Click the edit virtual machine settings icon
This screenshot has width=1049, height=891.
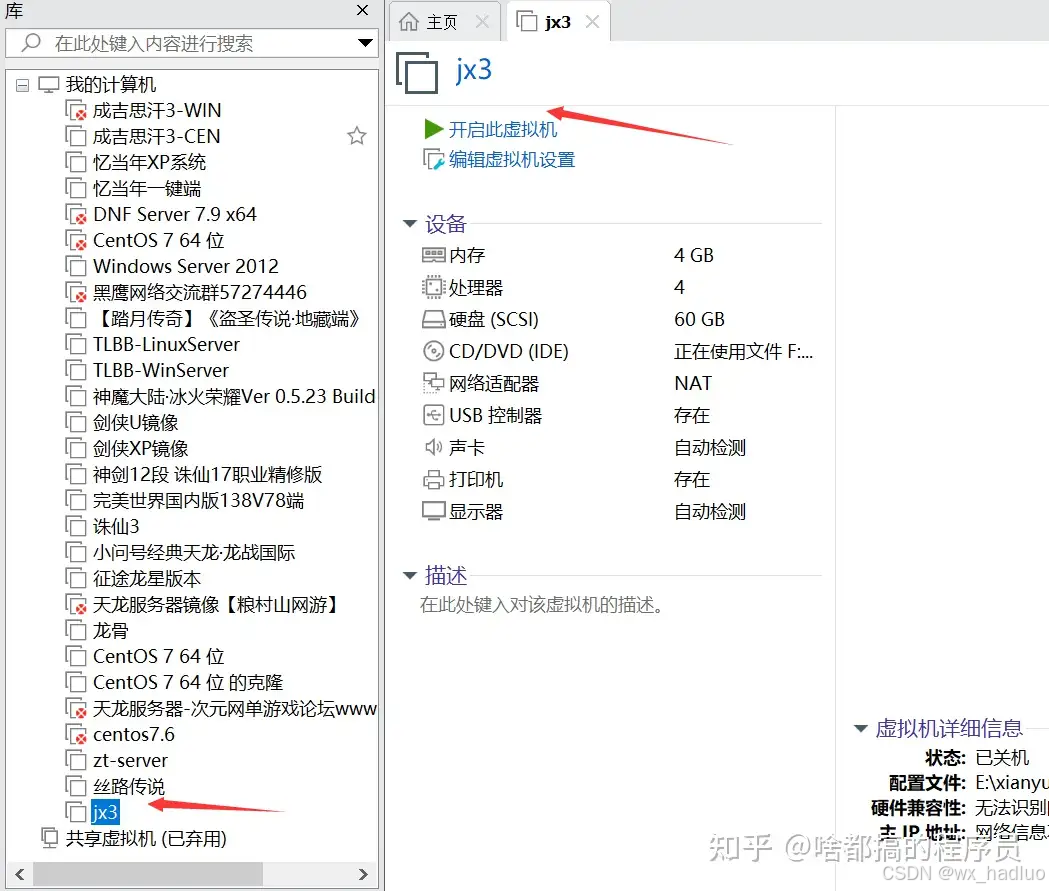click(434, 160)
